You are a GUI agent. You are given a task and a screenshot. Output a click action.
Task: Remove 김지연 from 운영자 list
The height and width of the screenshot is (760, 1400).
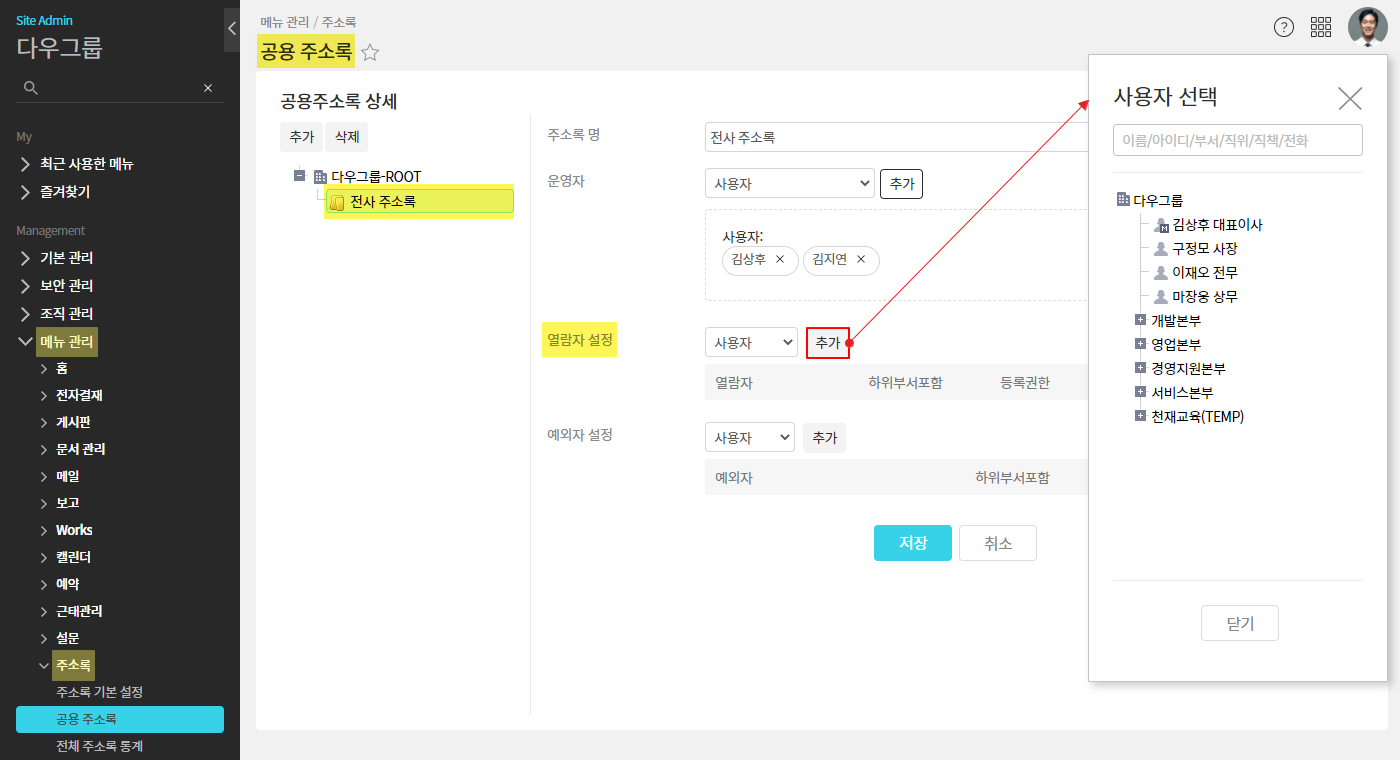click(x=861, y=260)
